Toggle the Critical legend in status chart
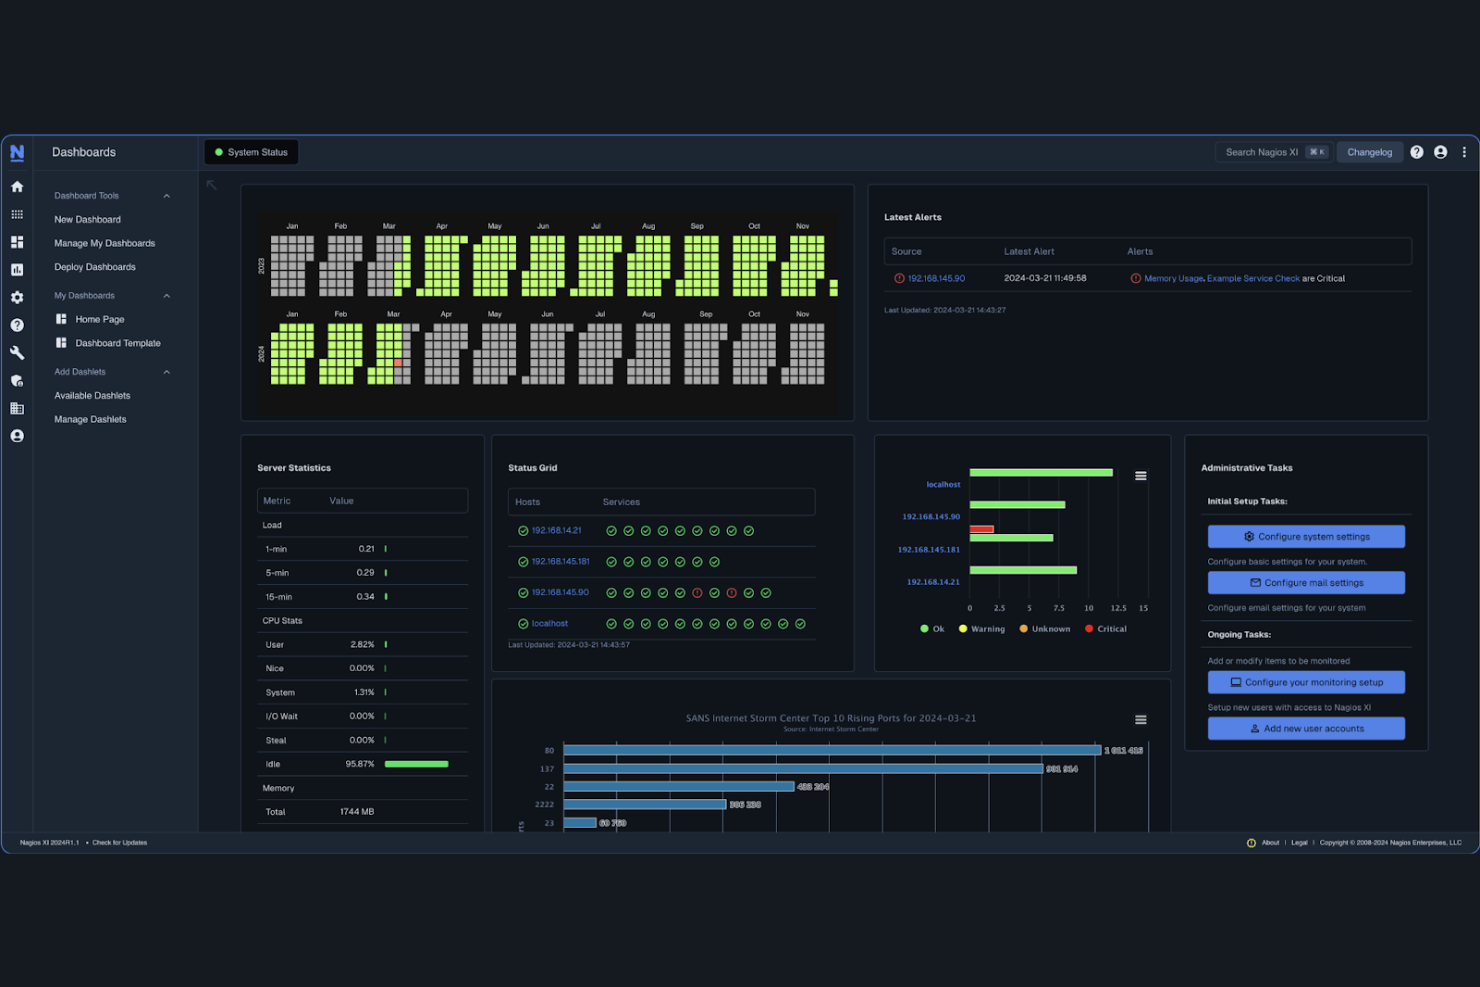This screenshot has width=1480, height=987. point(1104,628)
